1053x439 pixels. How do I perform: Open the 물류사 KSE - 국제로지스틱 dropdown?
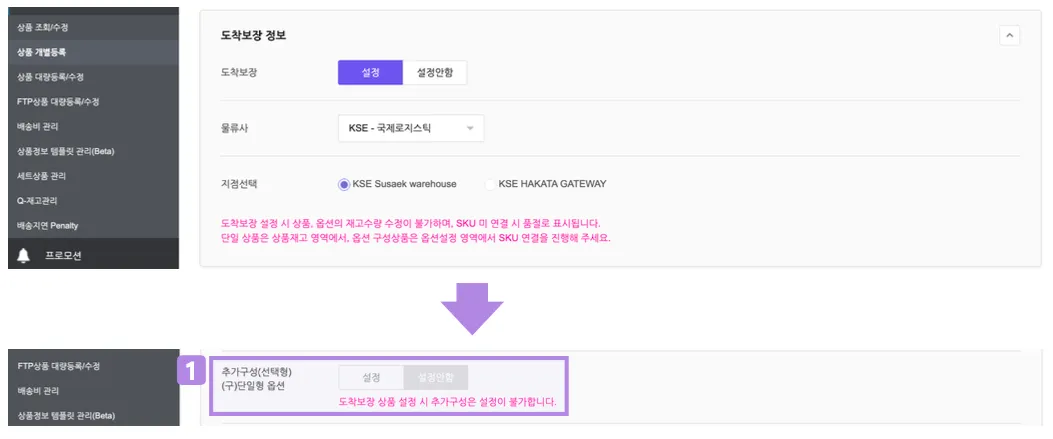pos(411,128)
